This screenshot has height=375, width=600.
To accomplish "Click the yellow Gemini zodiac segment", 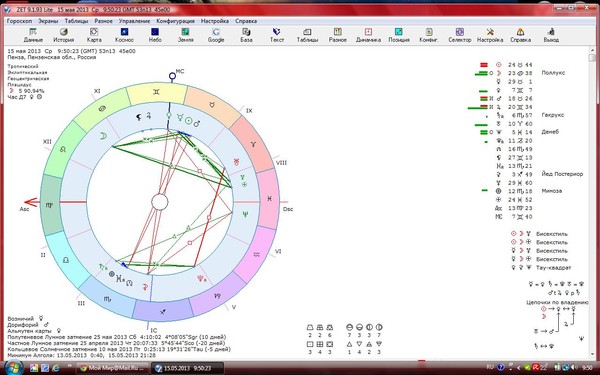I will [157, 93].
